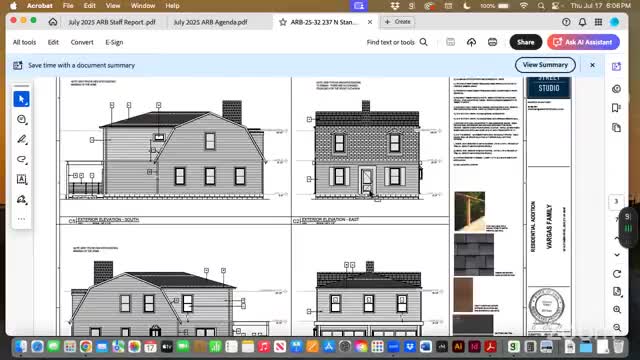Star the ARB-25-32 document tab
The image size is (640, 360).
click(x=282, y=22)
